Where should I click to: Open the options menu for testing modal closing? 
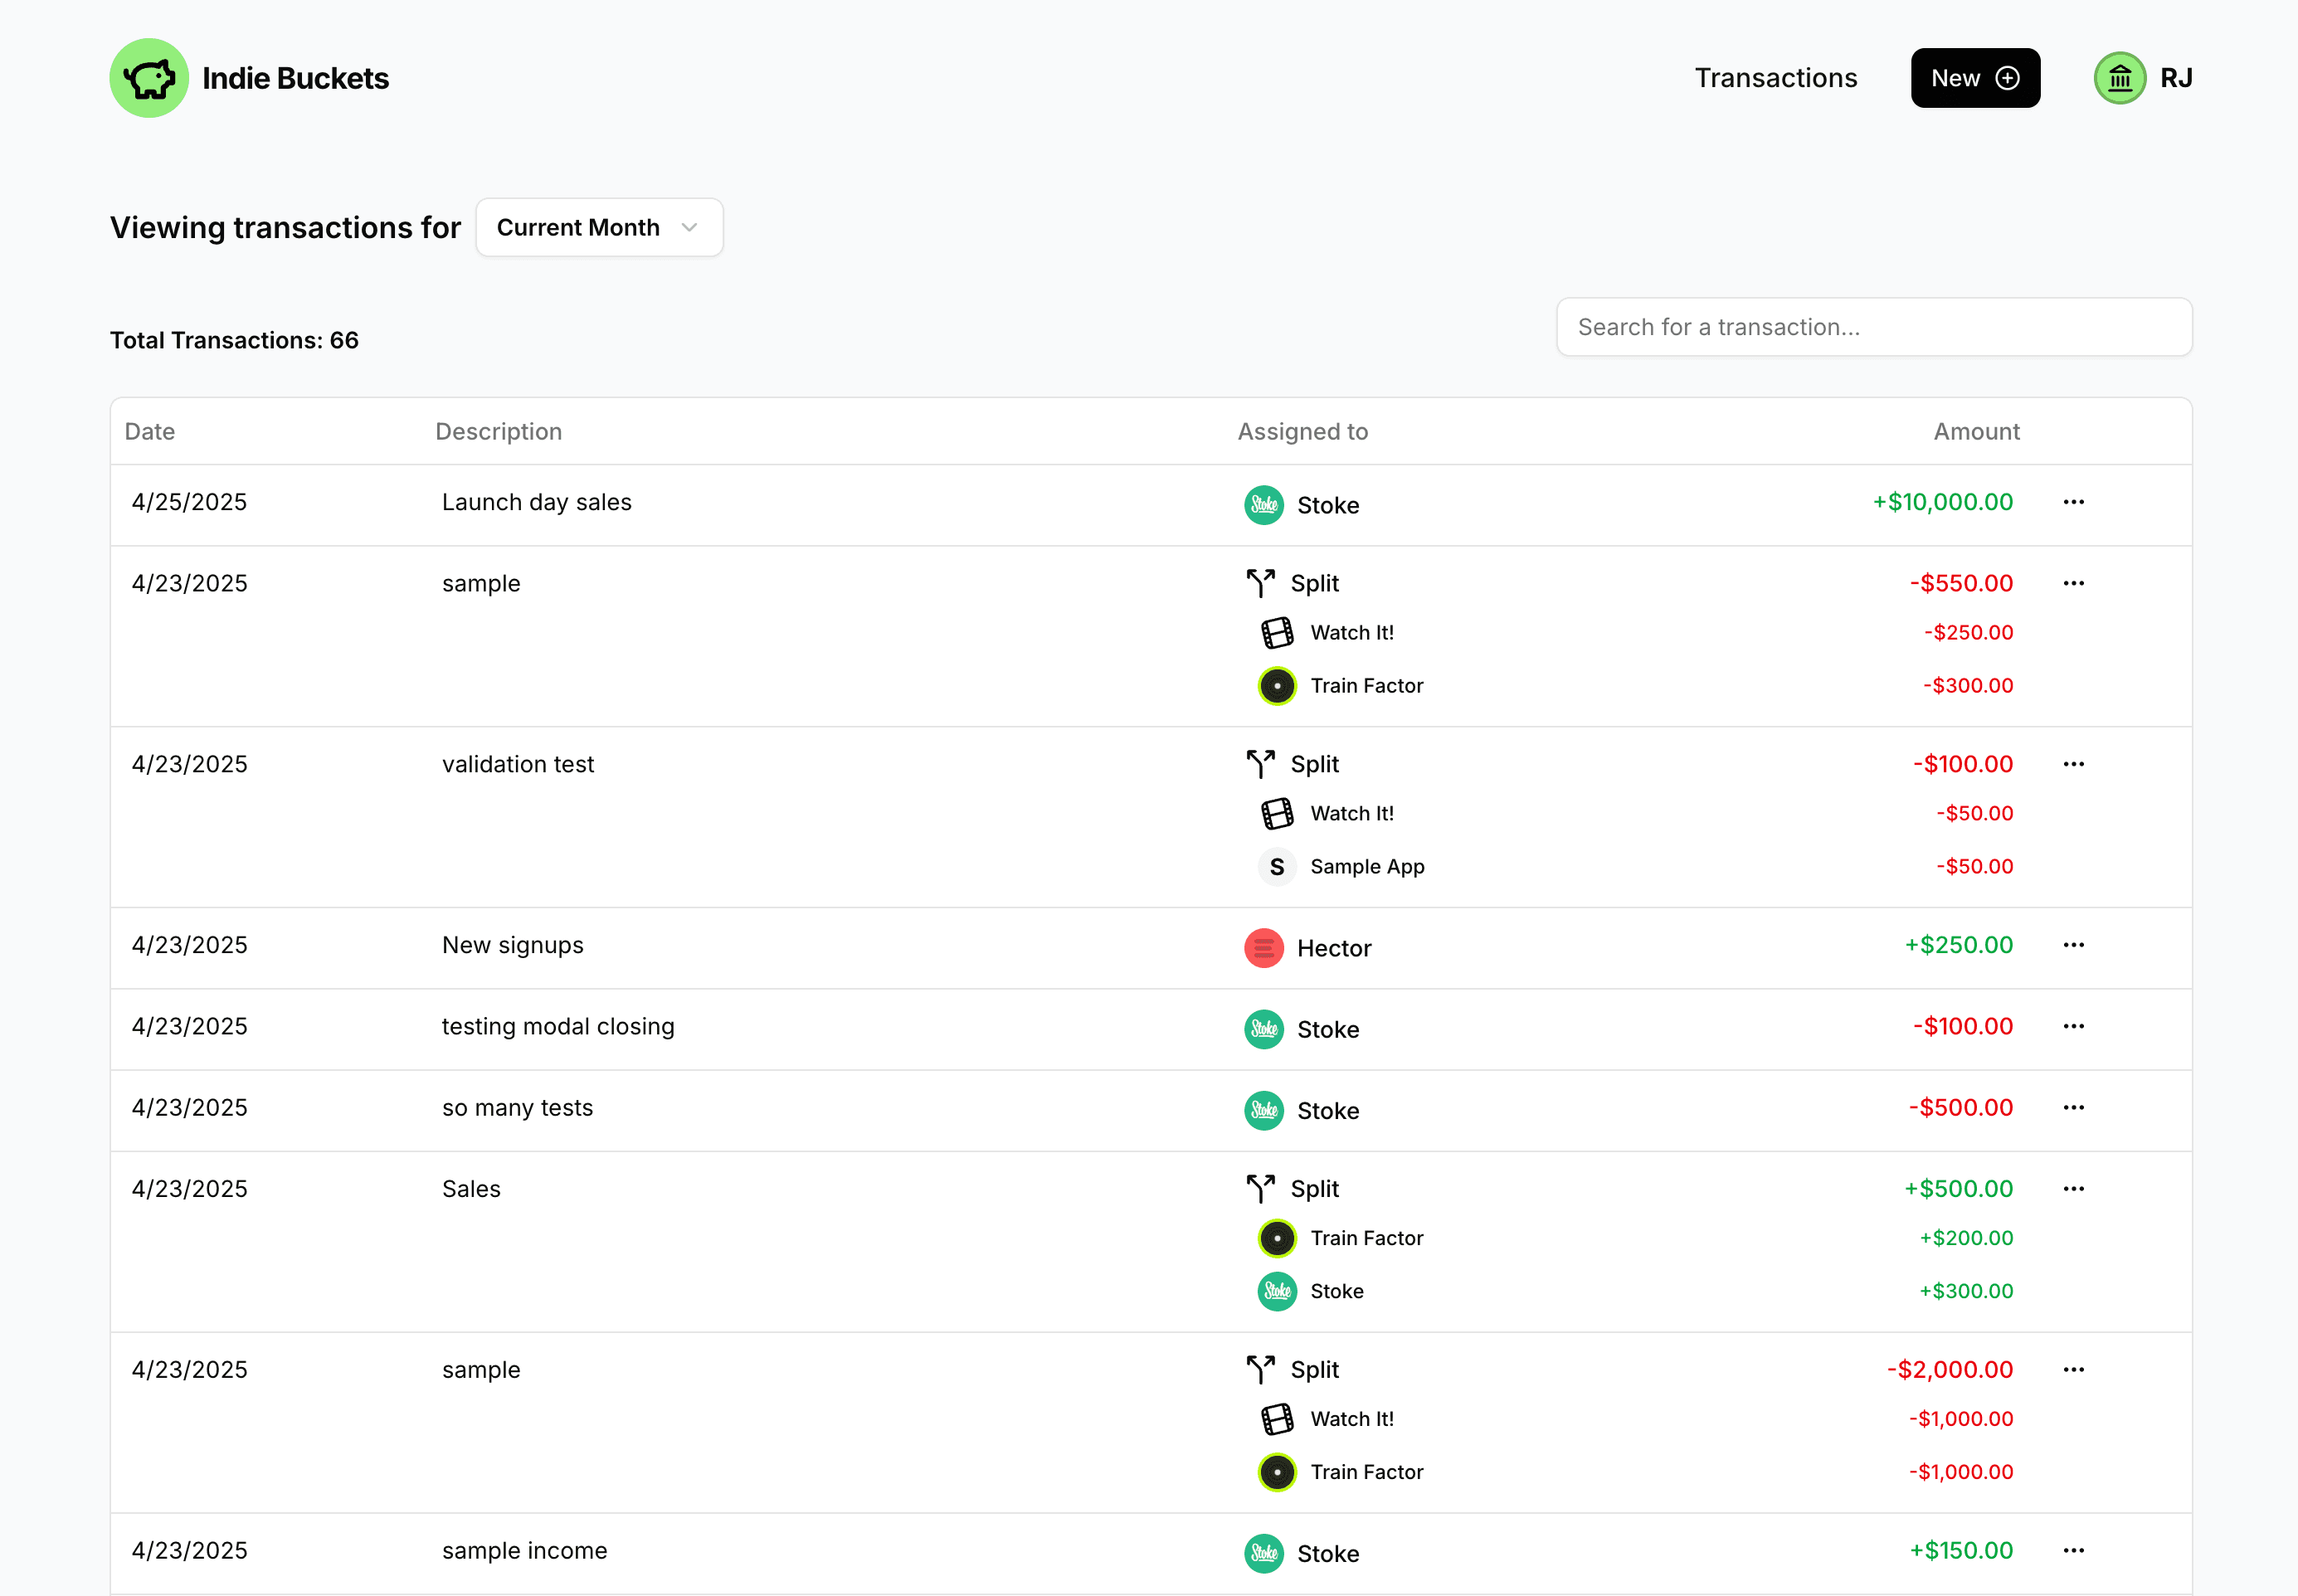pos(2073,1027)
